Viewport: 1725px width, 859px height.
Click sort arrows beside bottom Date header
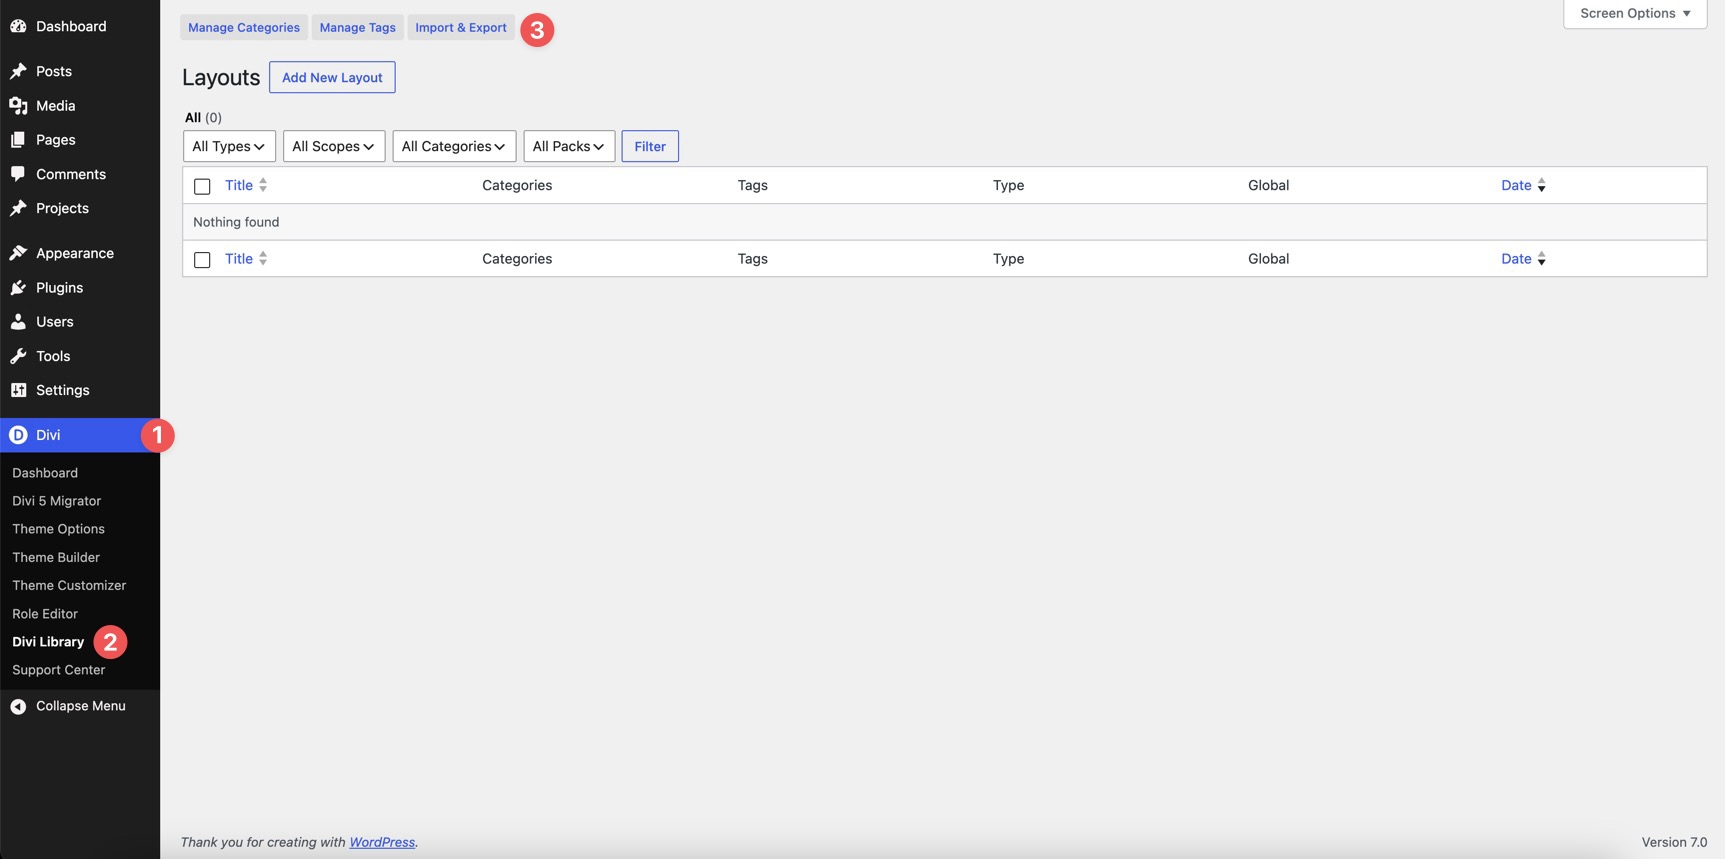(1541, 258)
